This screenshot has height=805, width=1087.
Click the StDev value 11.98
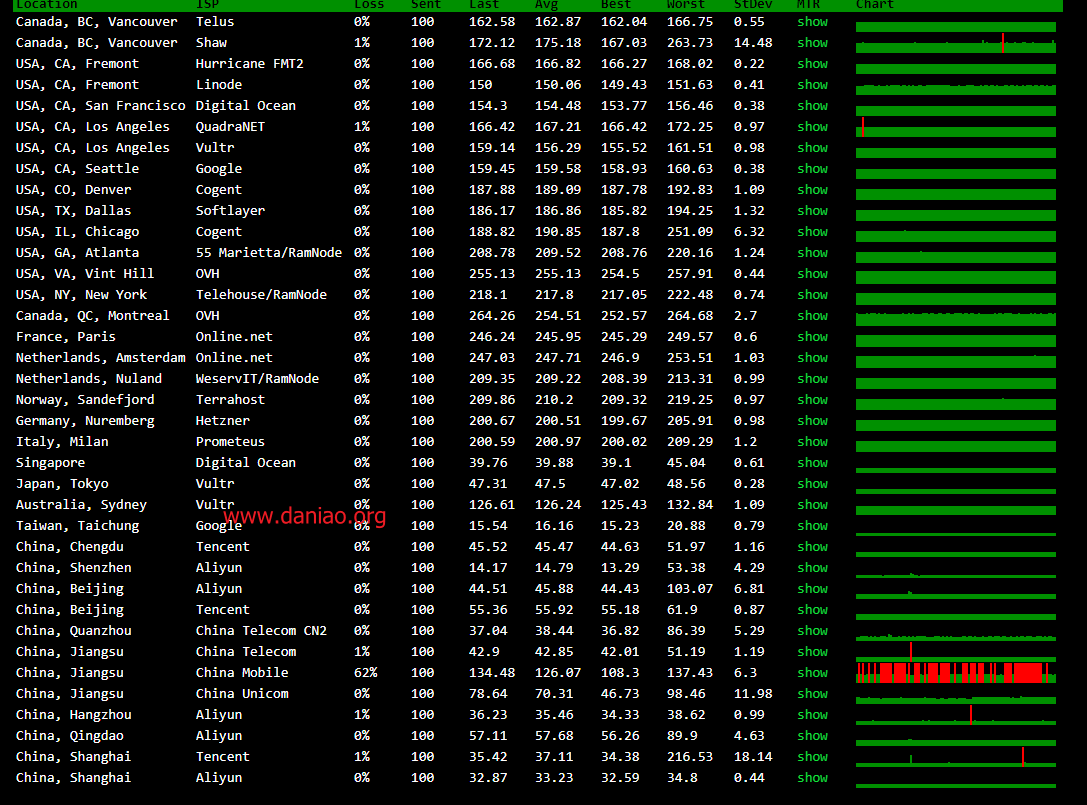753,693
